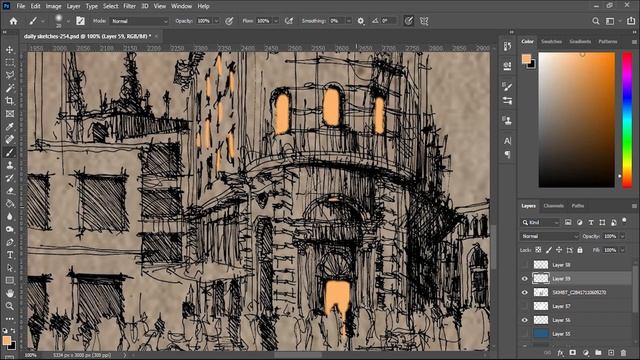Click the vertical hue slider bar

point(627,120)
